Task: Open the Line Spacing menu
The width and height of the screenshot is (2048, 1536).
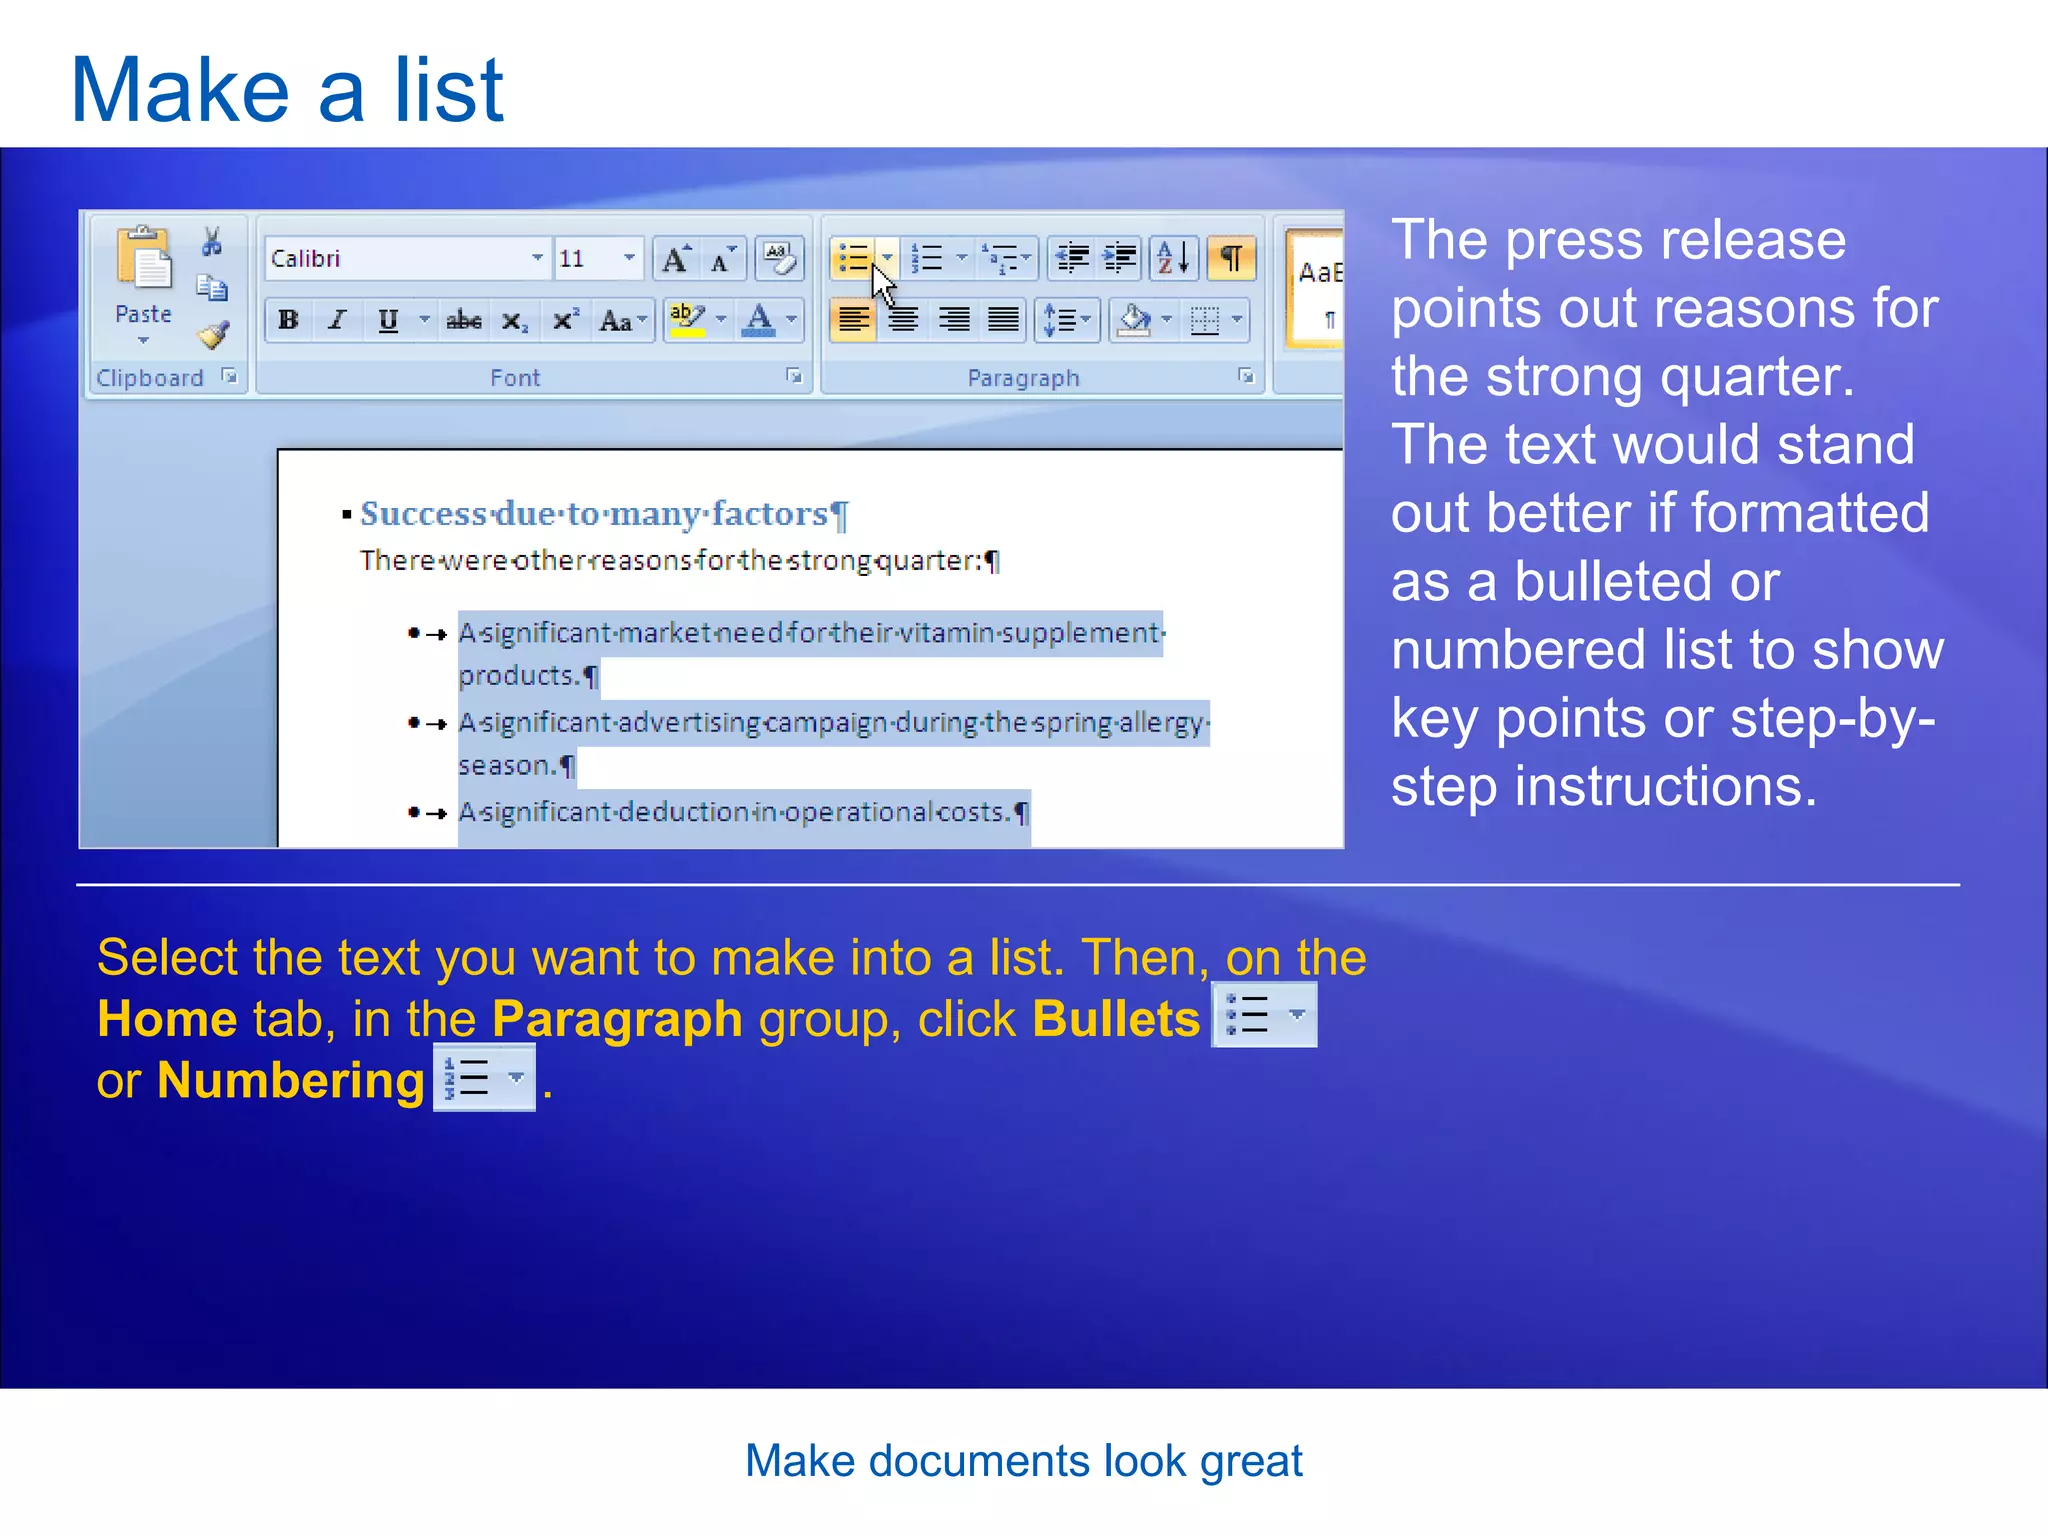Action: coord(1067,320)
